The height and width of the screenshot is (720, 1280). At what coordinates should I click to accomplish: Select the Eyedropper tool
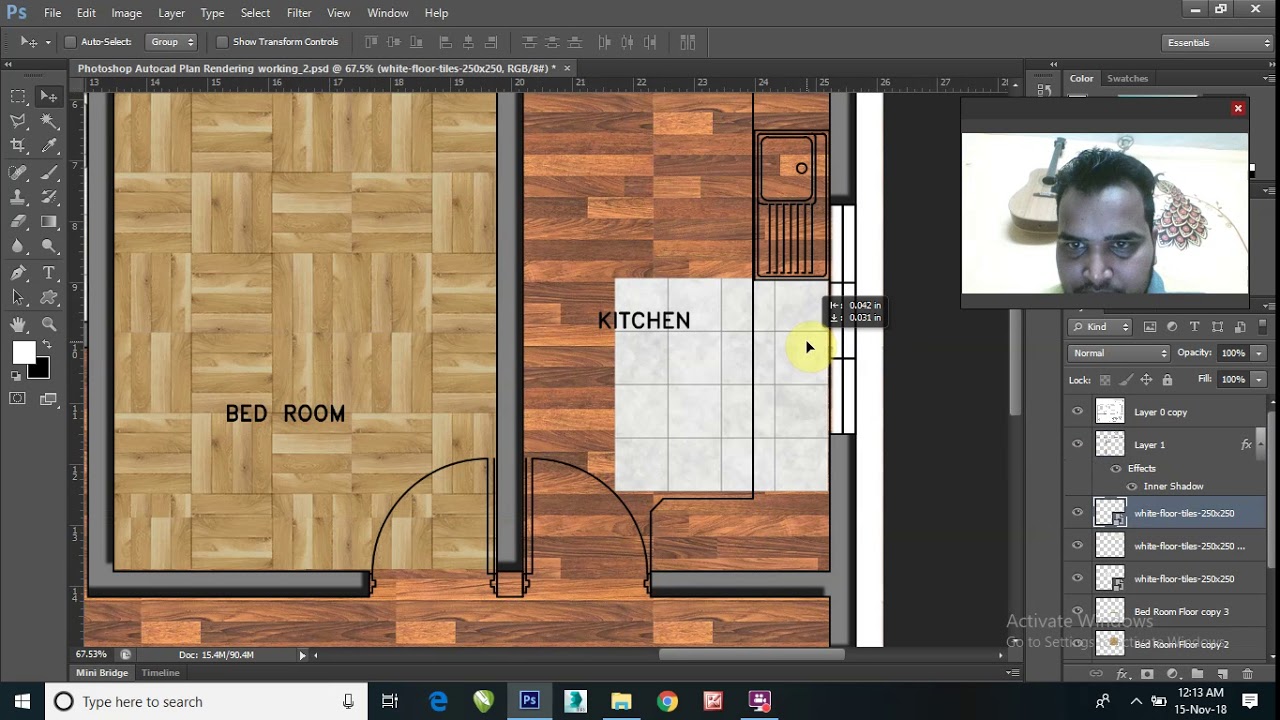tap(49, 146)
